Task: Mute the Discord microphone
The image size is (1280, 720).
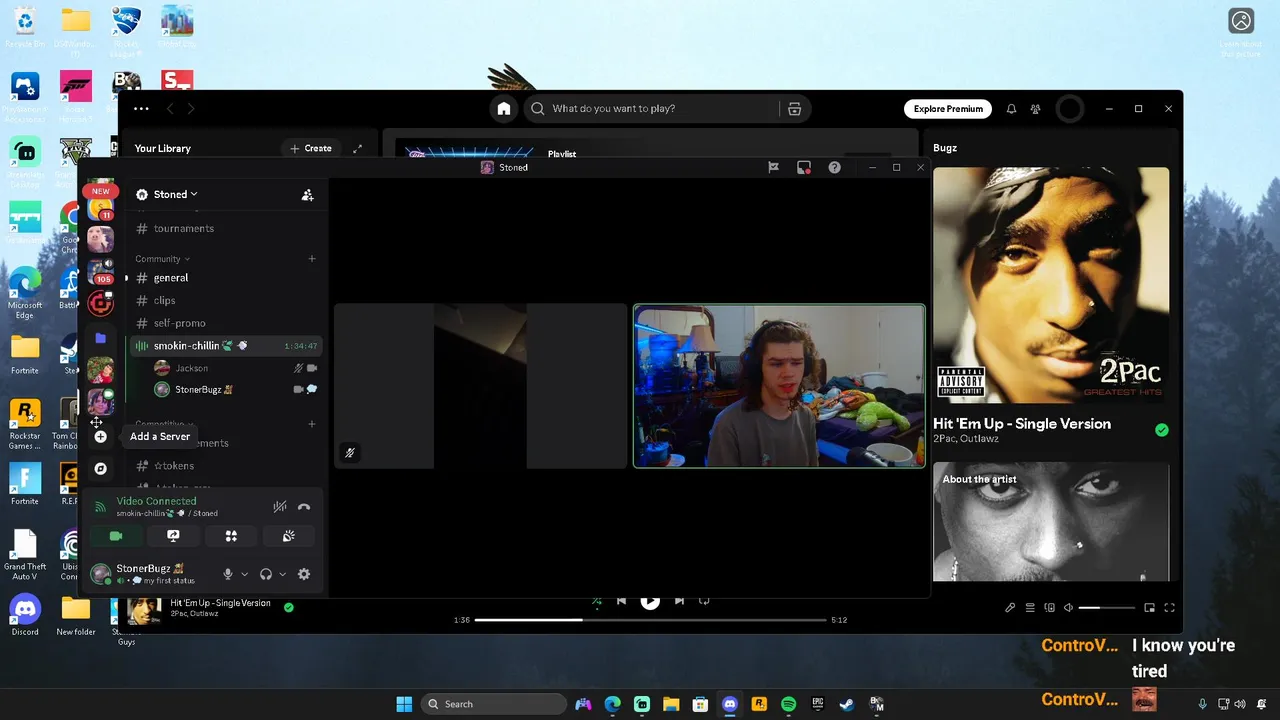Action: [228, 574]
